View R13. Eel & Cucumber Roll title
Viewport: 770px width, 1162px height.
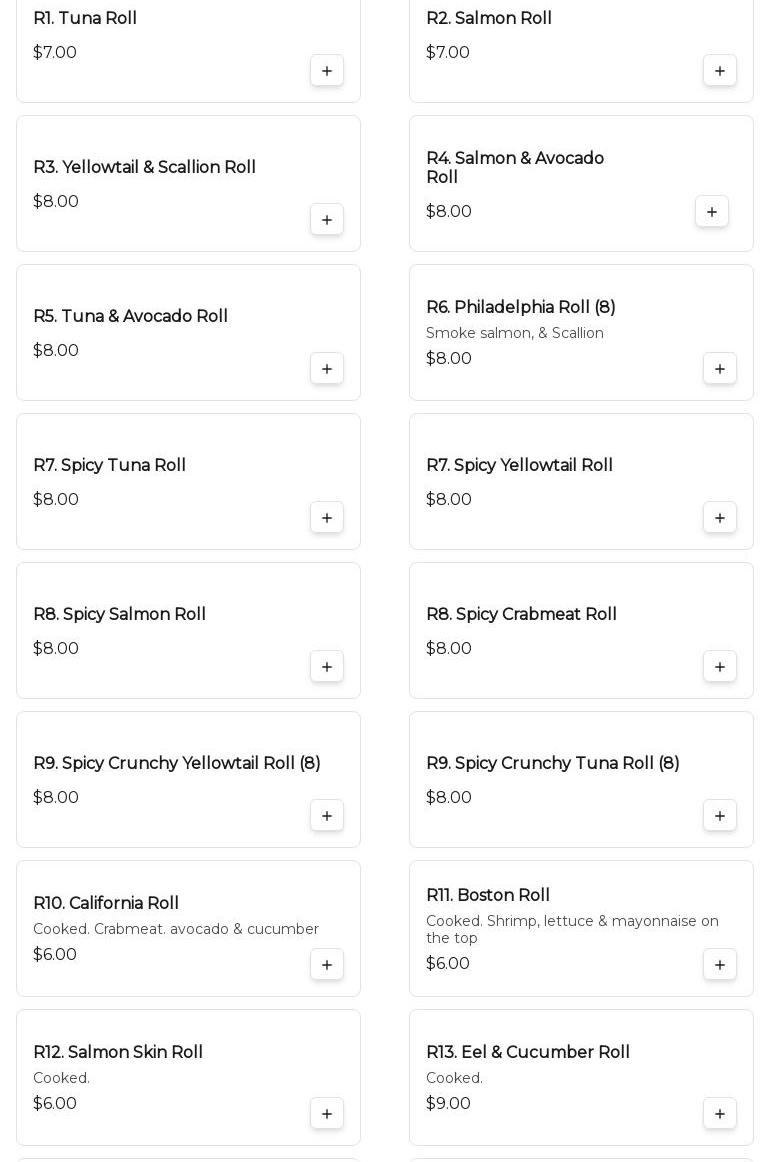point(528,1052)
